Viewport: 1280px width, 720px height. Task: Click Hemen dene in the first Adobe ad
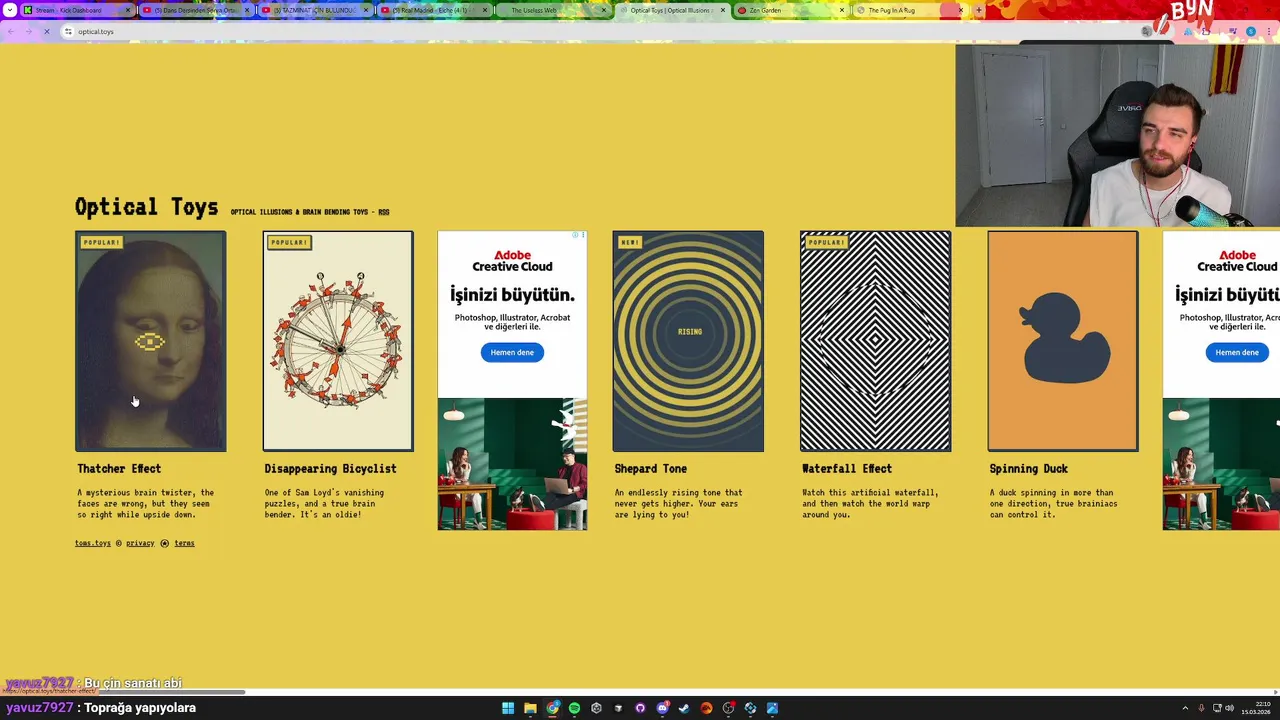(x=512, y=352)
